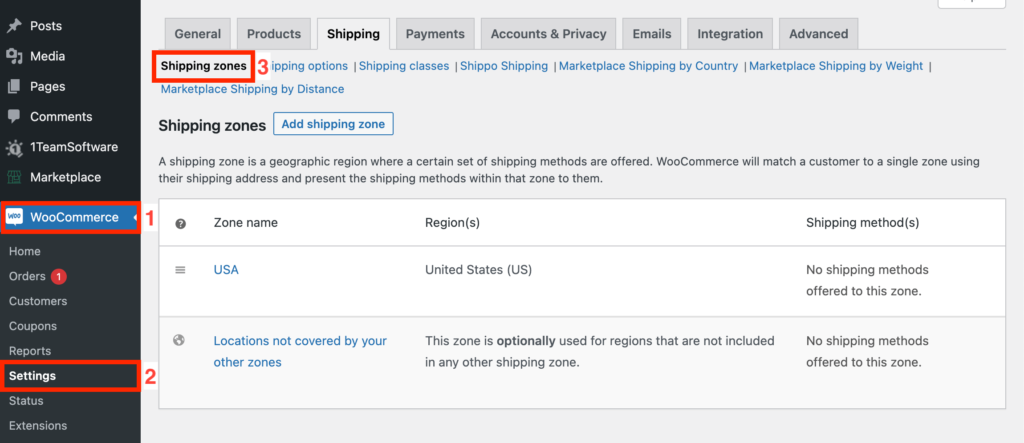Go to Marketplace Shipping by Distance
Screen dimensions: 1024x443
(252, 89)
